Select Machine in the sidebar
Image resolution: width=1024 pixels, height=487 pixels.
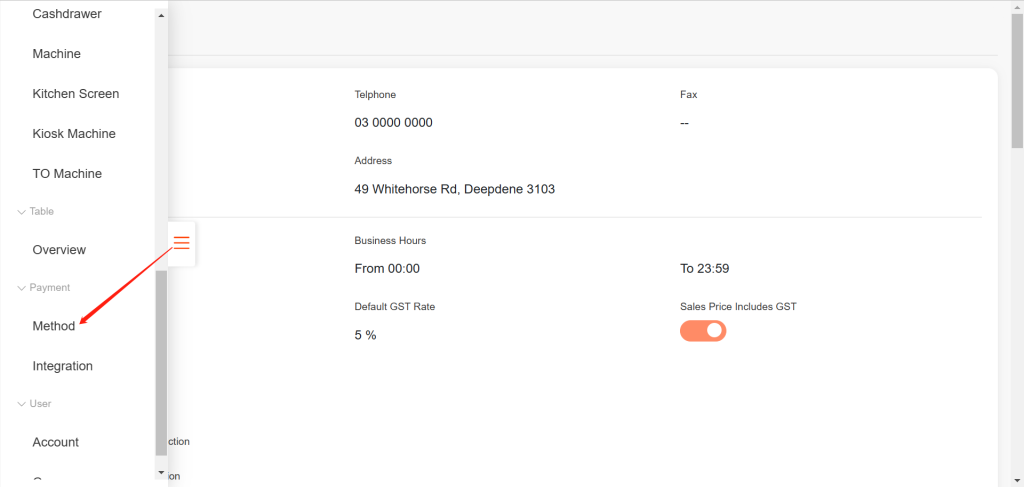[56, 54]
